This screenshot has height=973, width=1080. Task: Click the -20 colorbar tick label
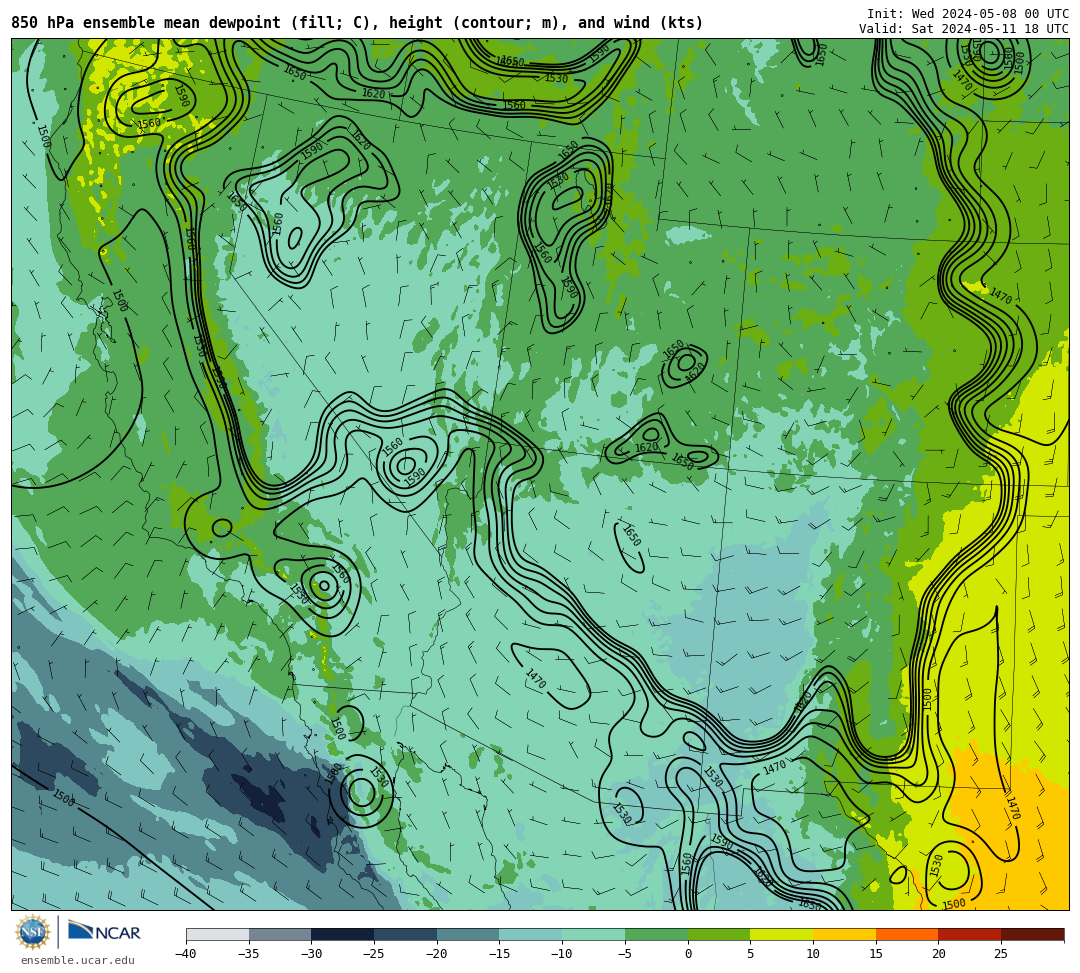436,954
